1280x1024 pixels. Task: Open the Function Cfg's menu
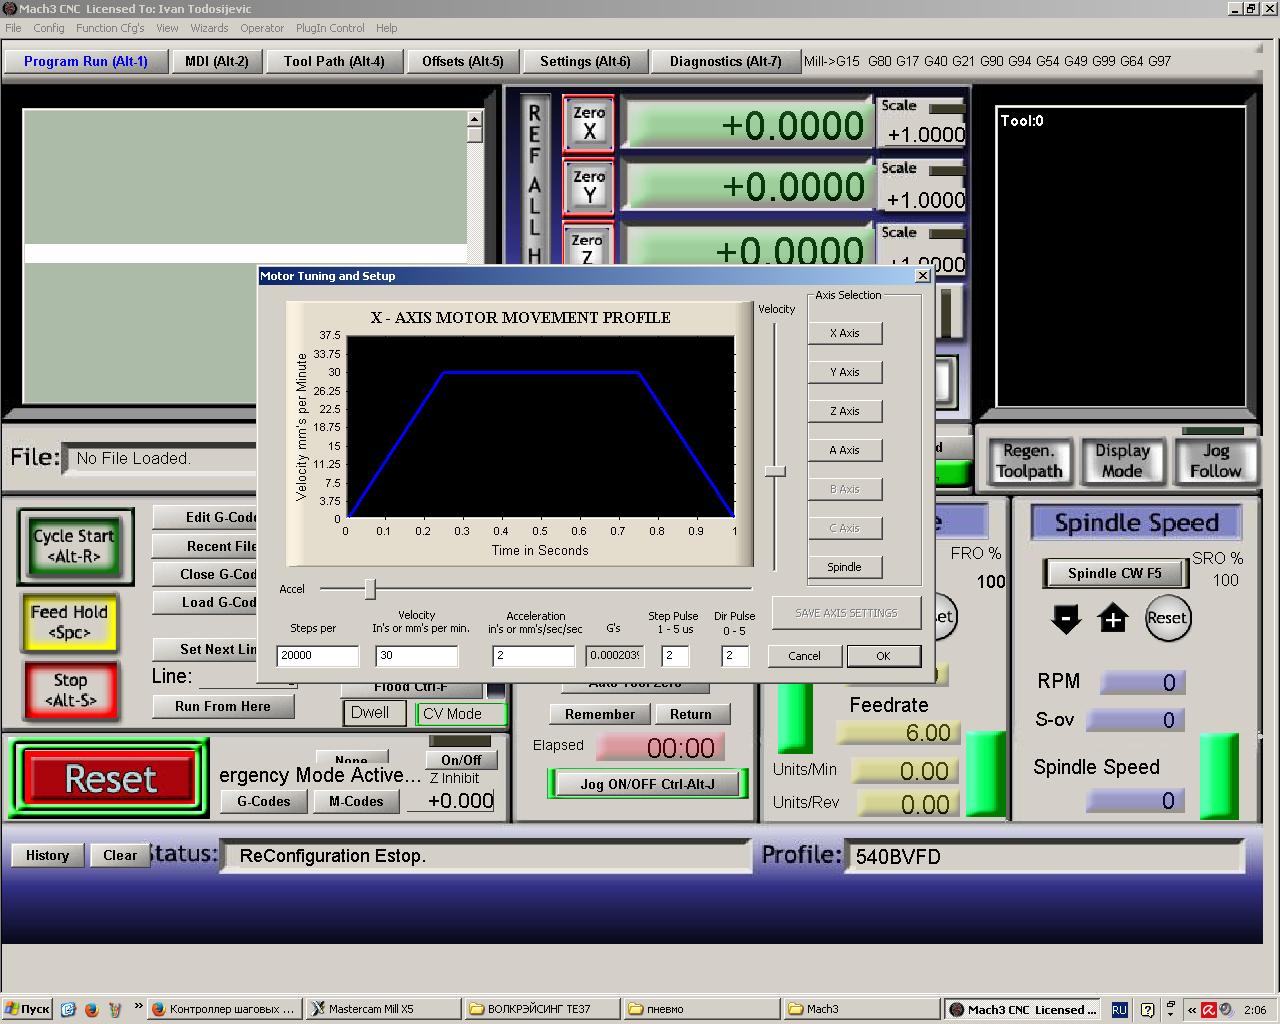click(x=110, y=28)
